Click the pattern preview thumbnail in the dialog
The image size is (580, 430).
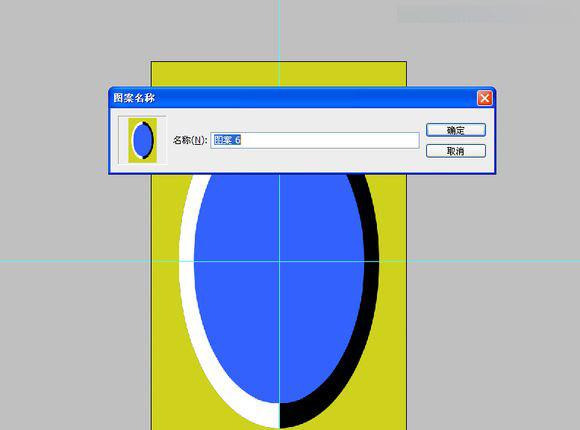(142, 140)
